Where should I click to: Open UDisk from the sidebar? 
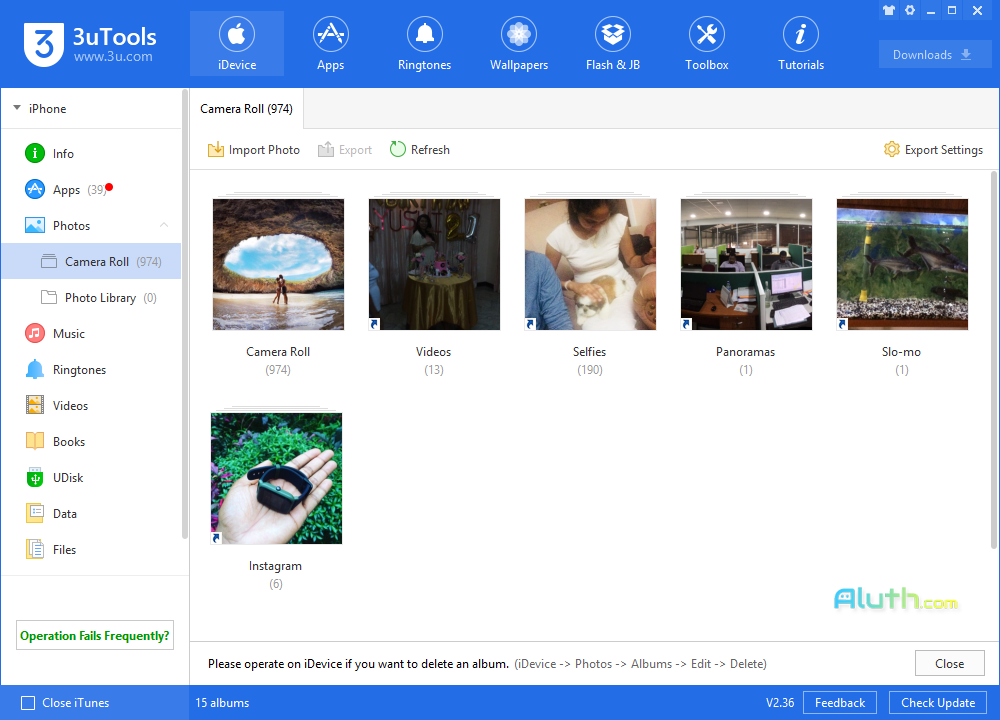[67, 477]
